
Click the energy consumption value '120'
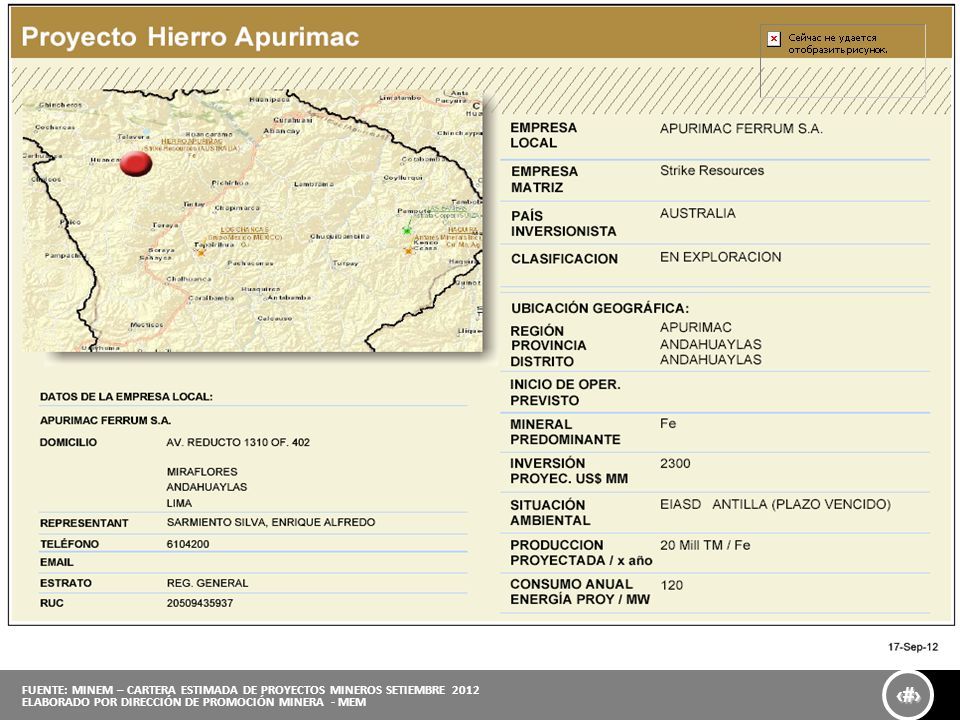pos(672,585)
